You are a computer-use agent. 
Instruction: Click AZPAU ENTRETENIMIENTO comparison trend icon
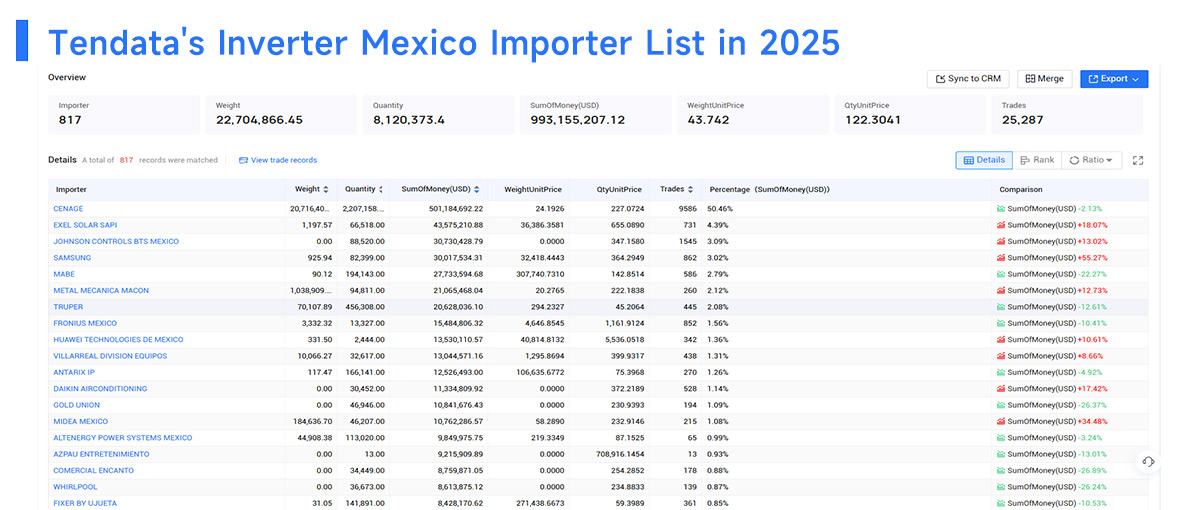[1002, 454]
